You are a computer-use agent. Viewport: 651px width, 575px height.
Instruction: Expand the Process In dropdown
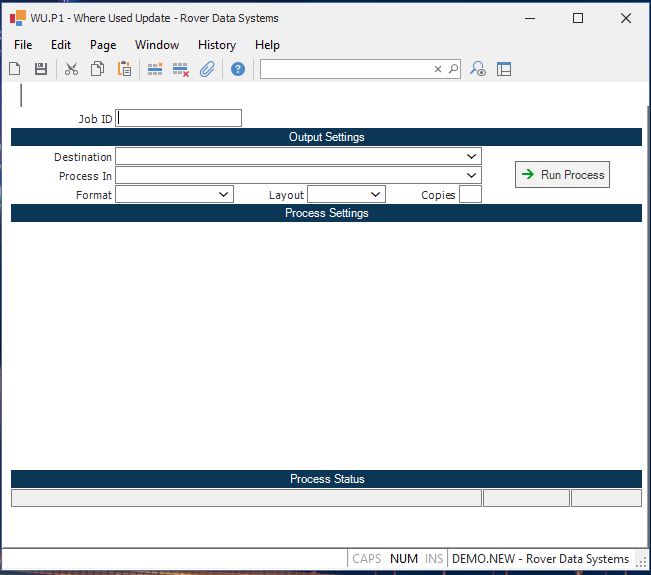(471, 176)
